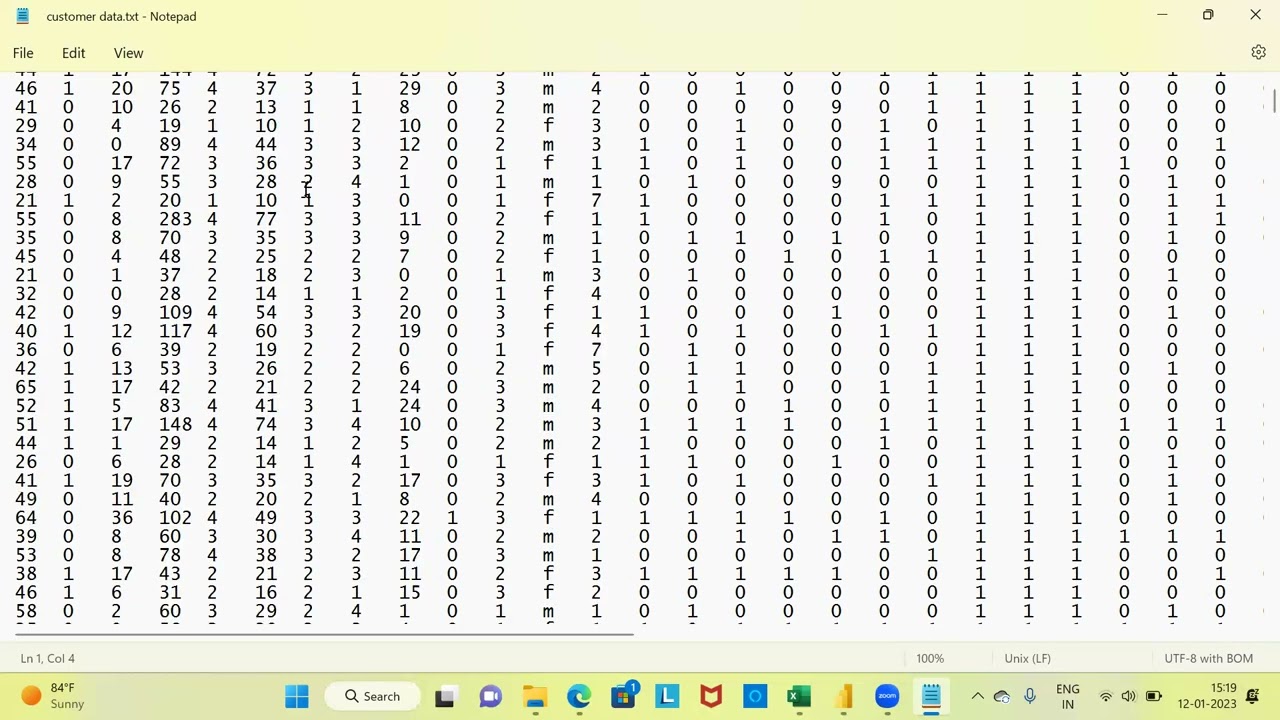Open the OneDrive cloud tray icon
This screenshot has height=720, width=1280.
(1002, 696)
